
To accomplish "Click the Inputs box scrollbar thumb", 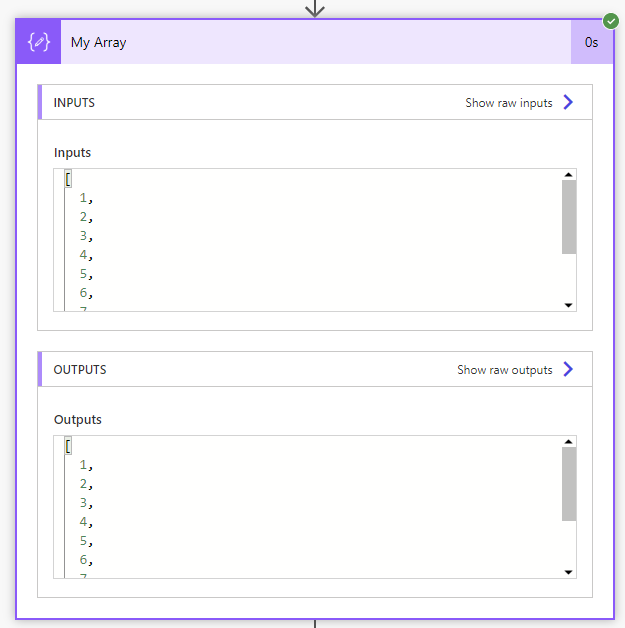I will [569, 217].
